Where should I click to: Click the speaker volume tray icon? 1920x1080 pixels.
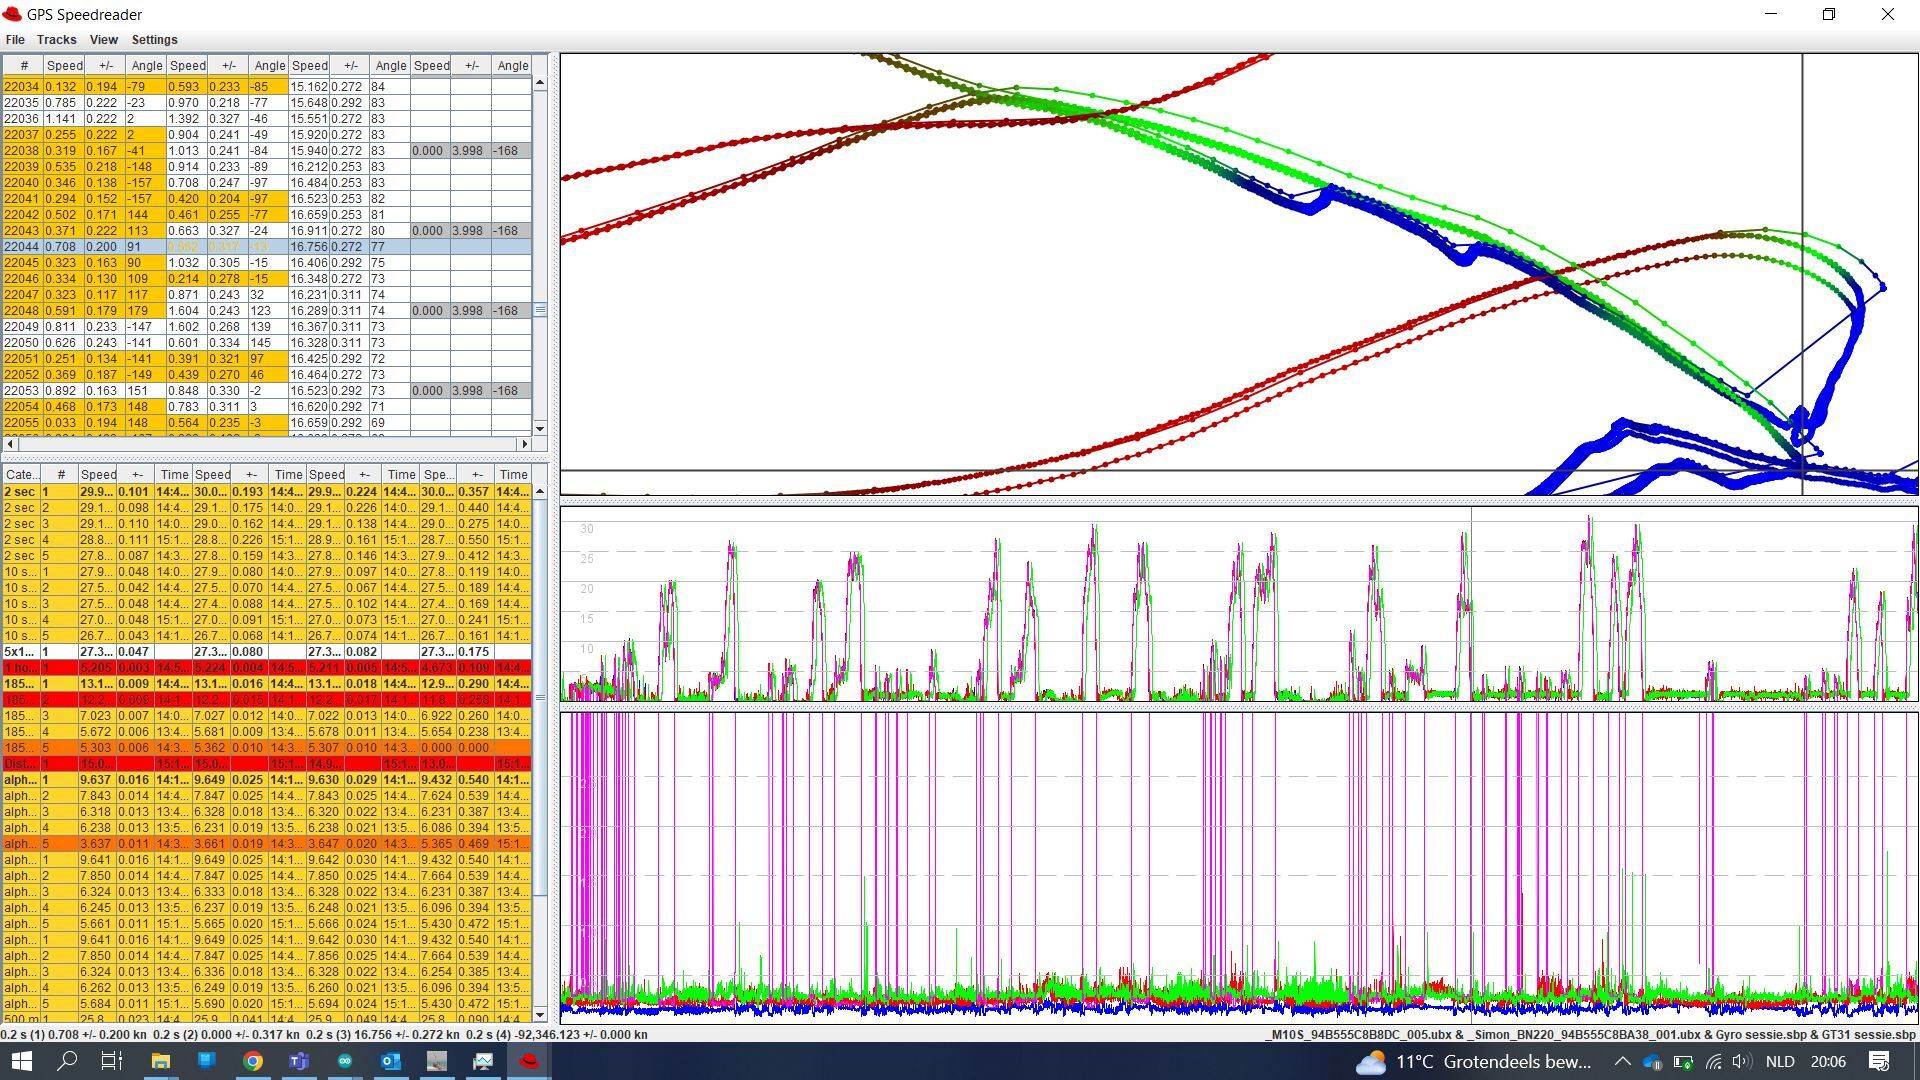click(x=1741, y=1061)
